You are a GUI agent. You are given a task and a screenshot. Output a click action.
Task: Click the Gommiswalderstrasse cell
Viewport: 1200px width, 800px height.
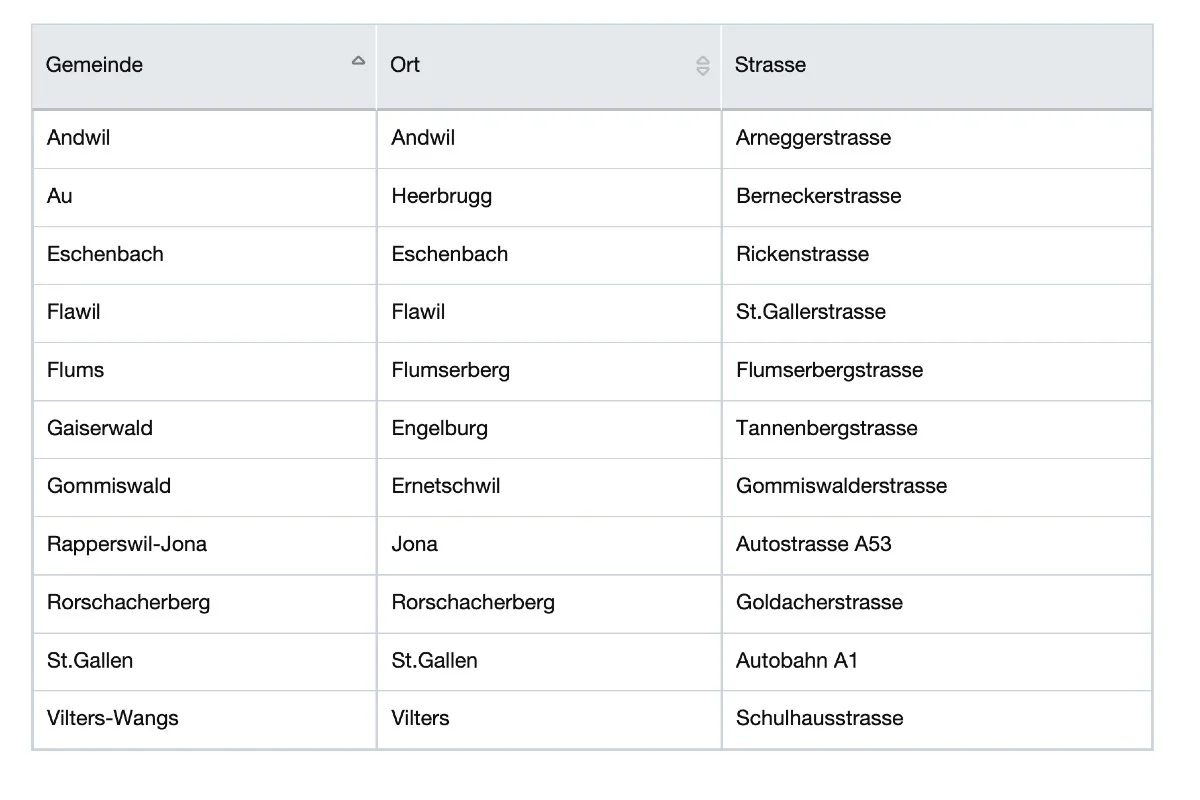click(x=937, y=487)
